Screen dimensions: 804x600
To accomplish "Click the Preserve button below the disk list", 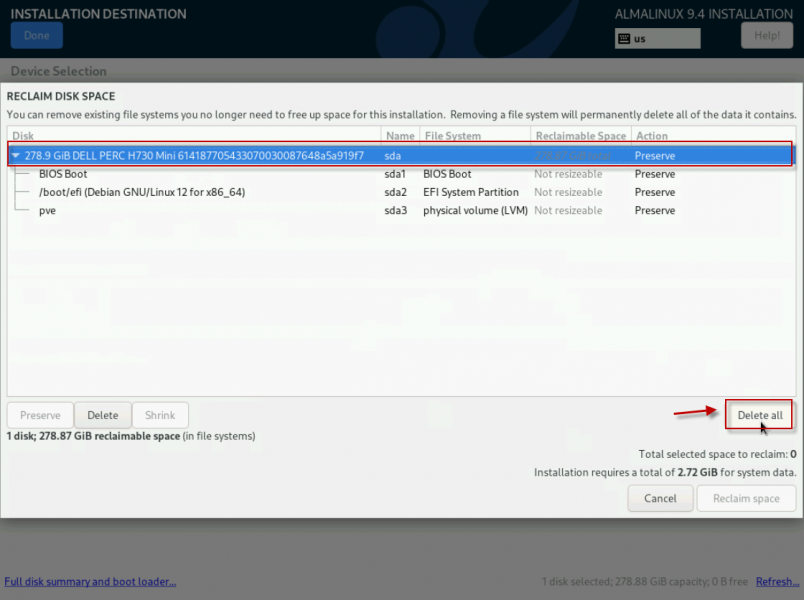I will 40,415.
